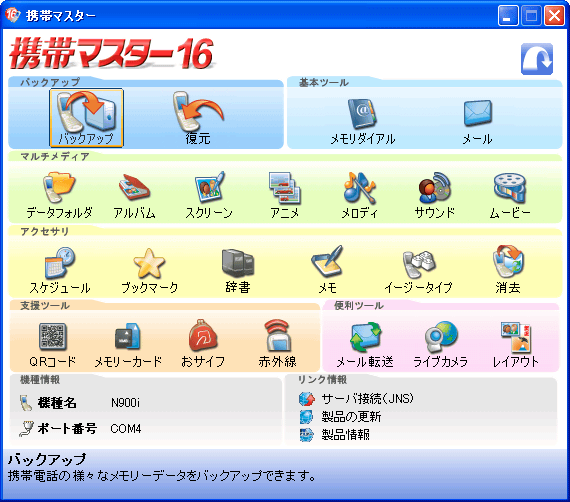The height and width of the screenshot is (502, 570).
Task: Open the 赤外線 infrared tool
Action: [x=277, y=344]
